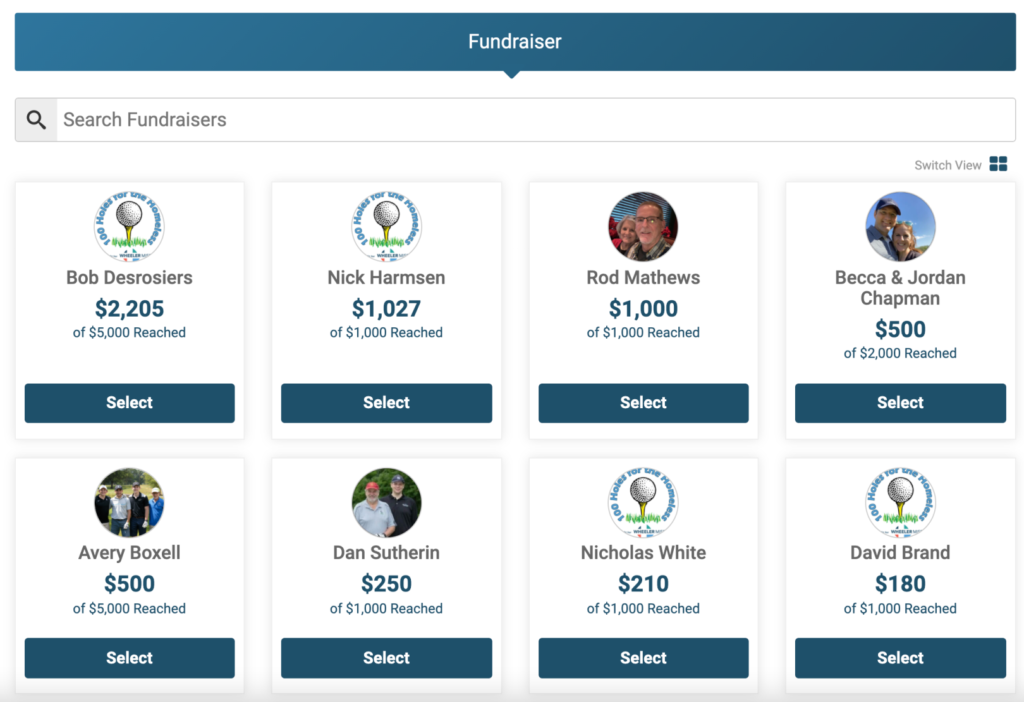Select Bob Desrosiers' fundraiser
The width and height of the screenshot is (1024, 702).
(x=129, y=403)
